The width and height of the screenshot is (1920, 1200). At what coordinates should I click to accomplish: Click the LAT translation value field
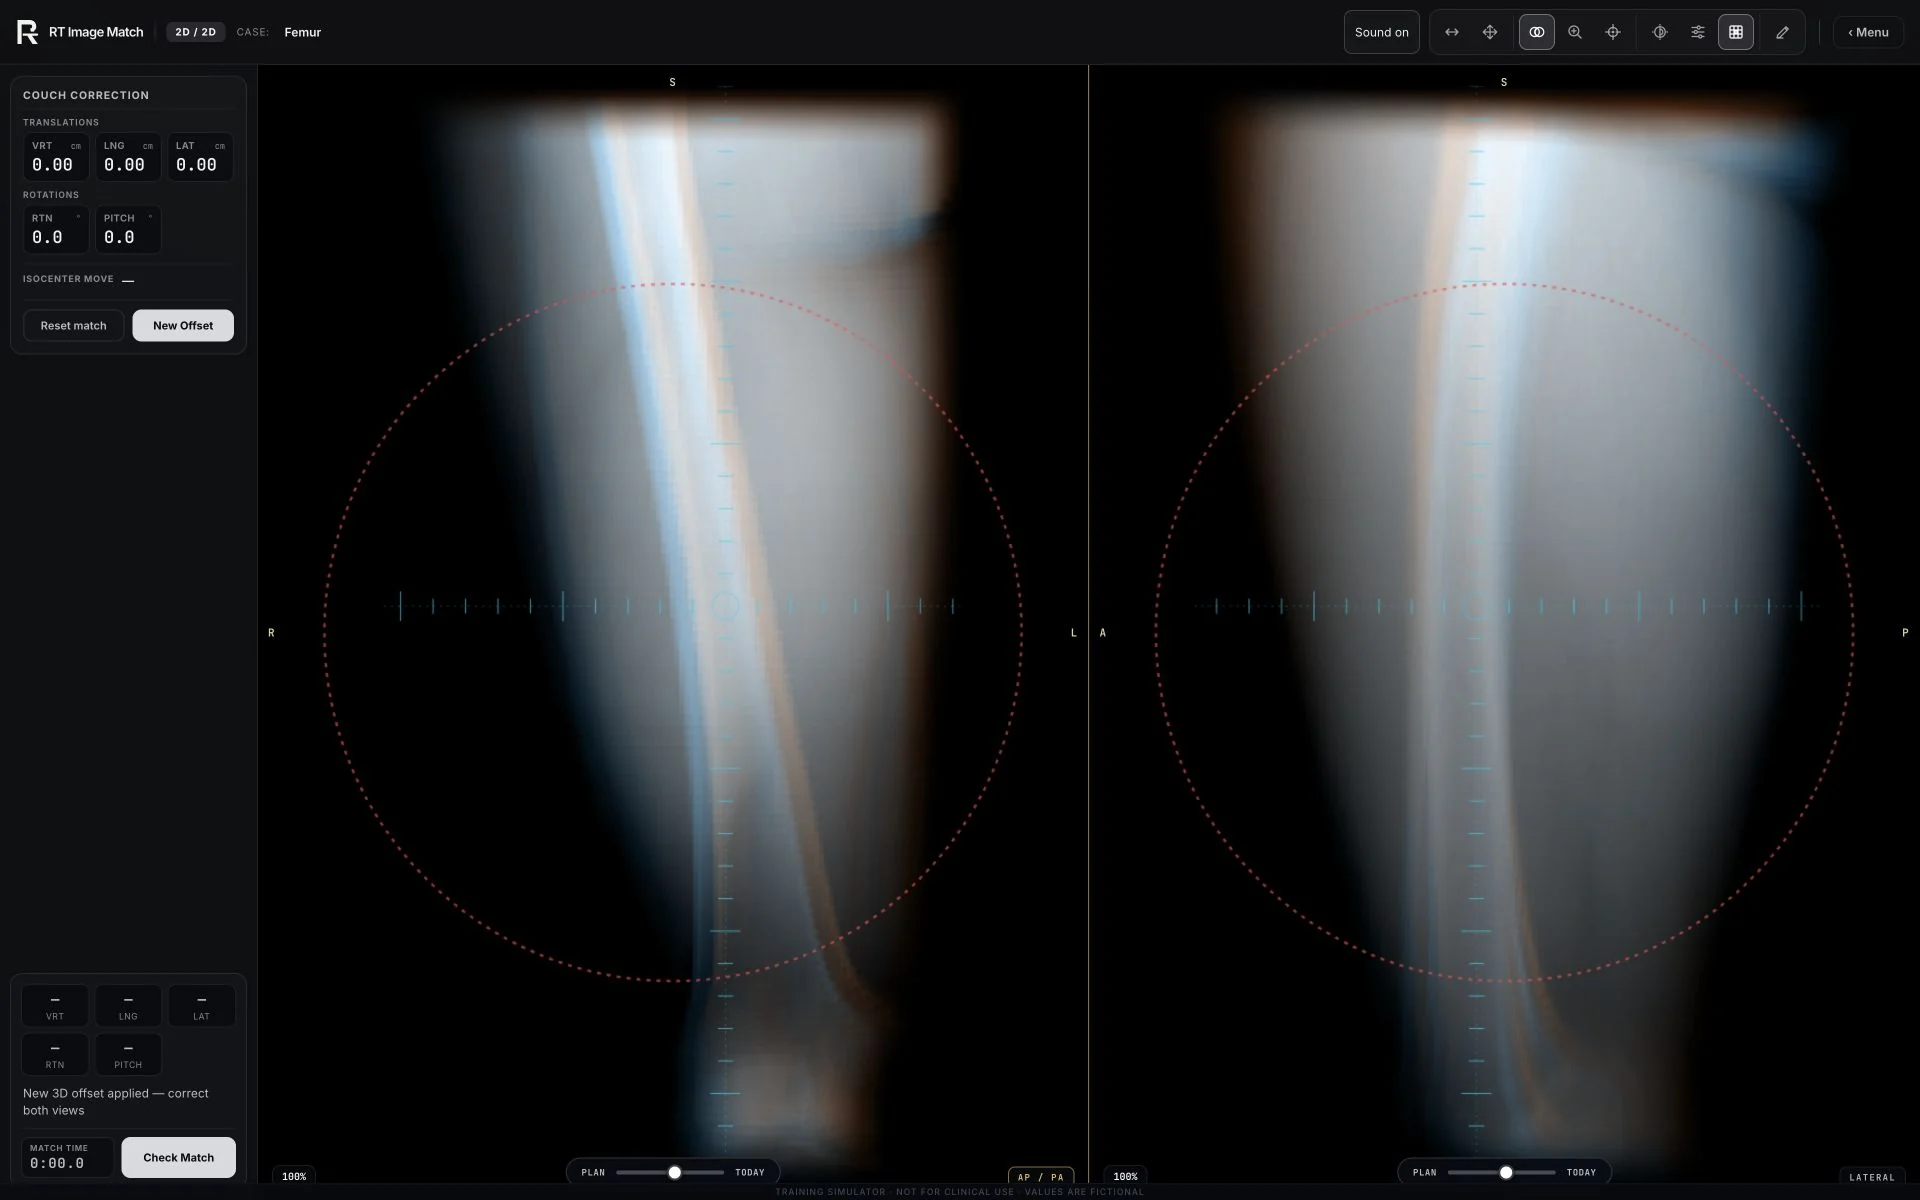200,157
